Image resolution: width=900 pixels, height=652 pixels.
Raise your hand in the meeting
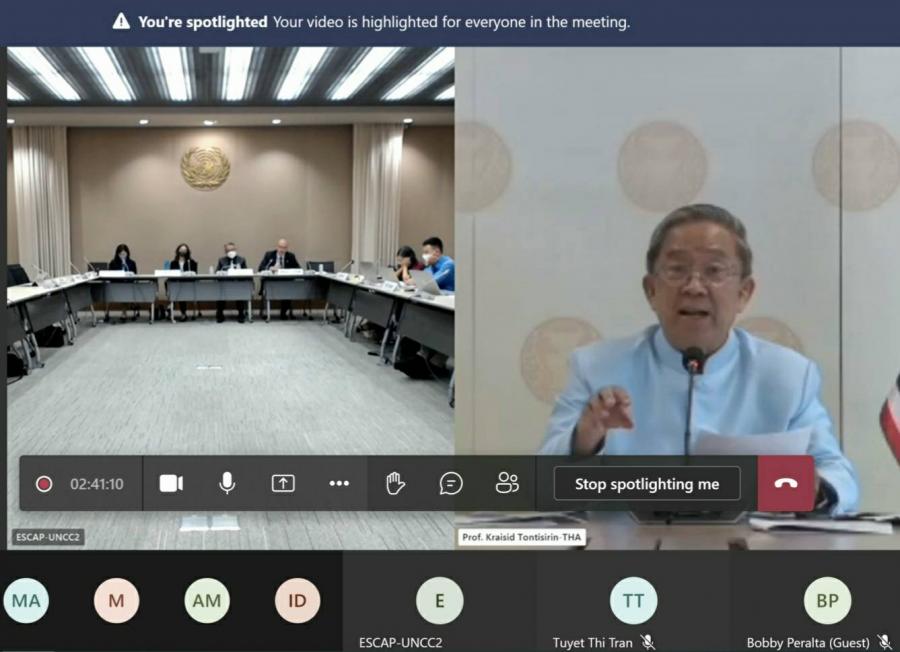[395, 484]
